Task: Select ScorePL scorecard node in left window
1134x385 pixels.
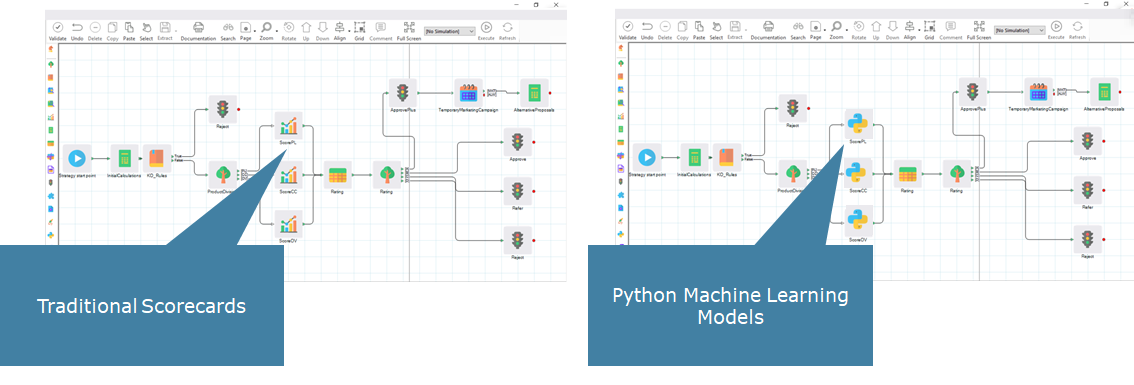Action: 288,127
